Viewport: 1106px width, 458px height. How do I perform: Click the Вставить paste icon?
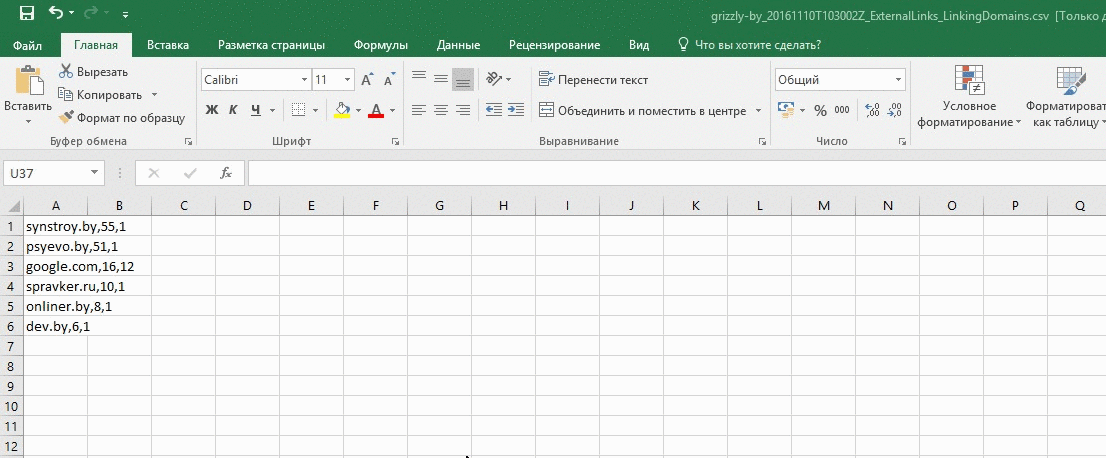pos(28,80)
